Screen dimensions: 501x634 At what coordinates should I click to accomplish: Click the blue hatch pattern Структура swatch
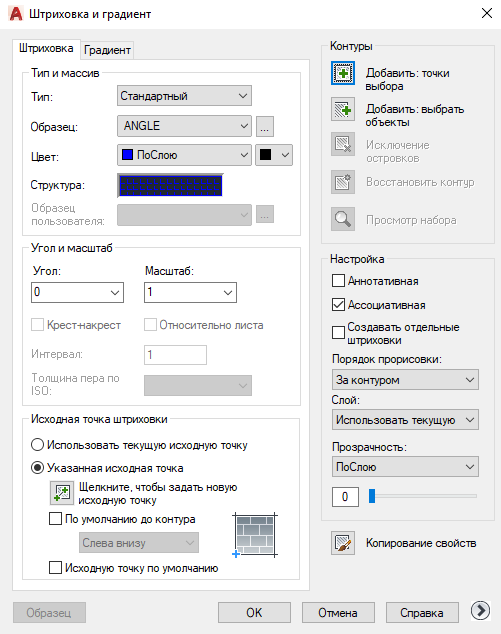tap(170, 186)
